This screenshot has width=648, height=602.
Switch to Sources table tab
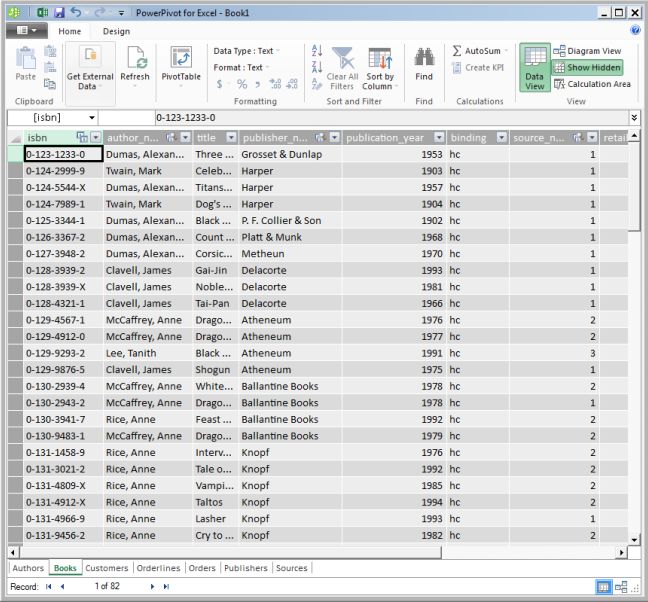[x=292, y=568]
